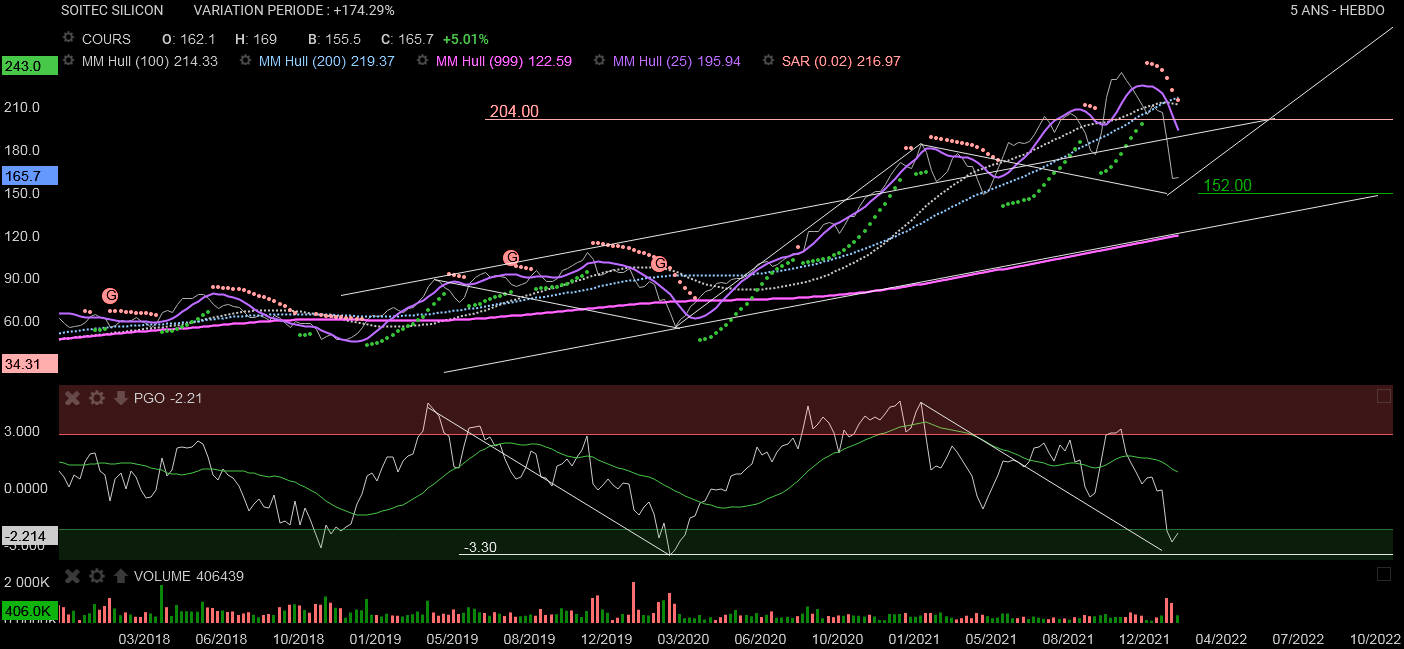Image resolution: width=1404 pixels, height=649 pixels.
Task: Open SAR (0.02) indicator settings gear
Action: pos(768,60)
